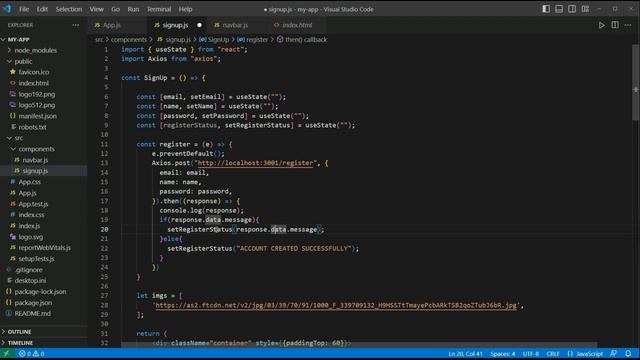
Task: Open the File menu
Action: [x=24, y=9]
